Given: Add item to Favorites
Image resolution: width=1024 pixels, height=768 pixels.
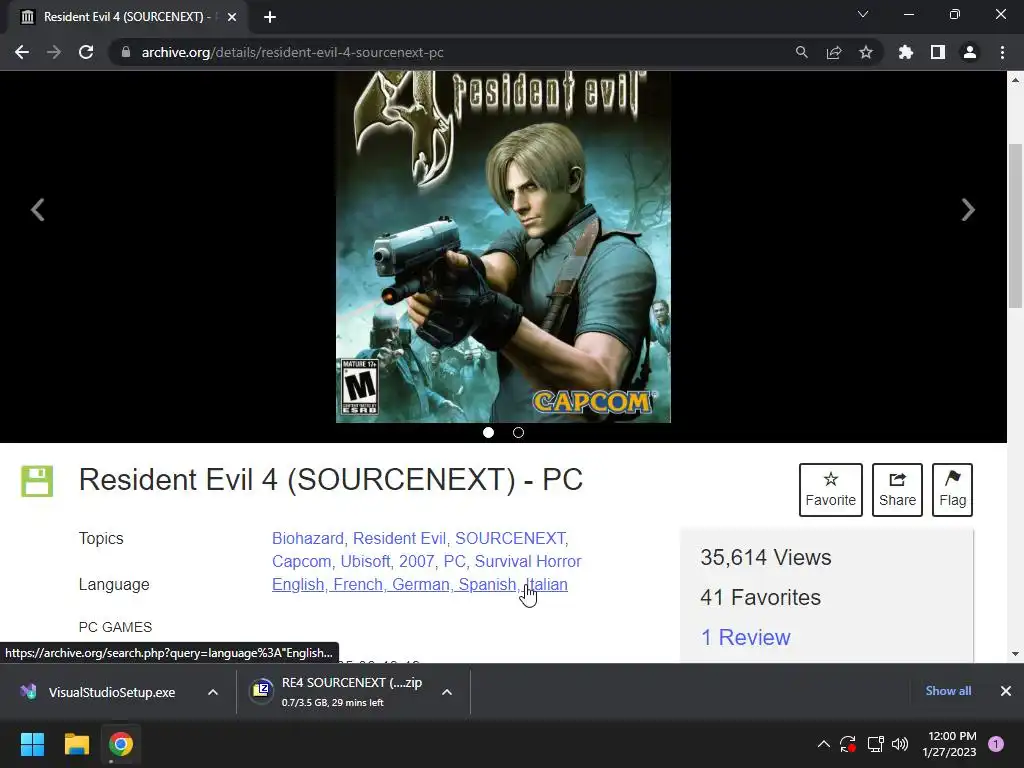Looking at the screenshot, I should [831, 490].
